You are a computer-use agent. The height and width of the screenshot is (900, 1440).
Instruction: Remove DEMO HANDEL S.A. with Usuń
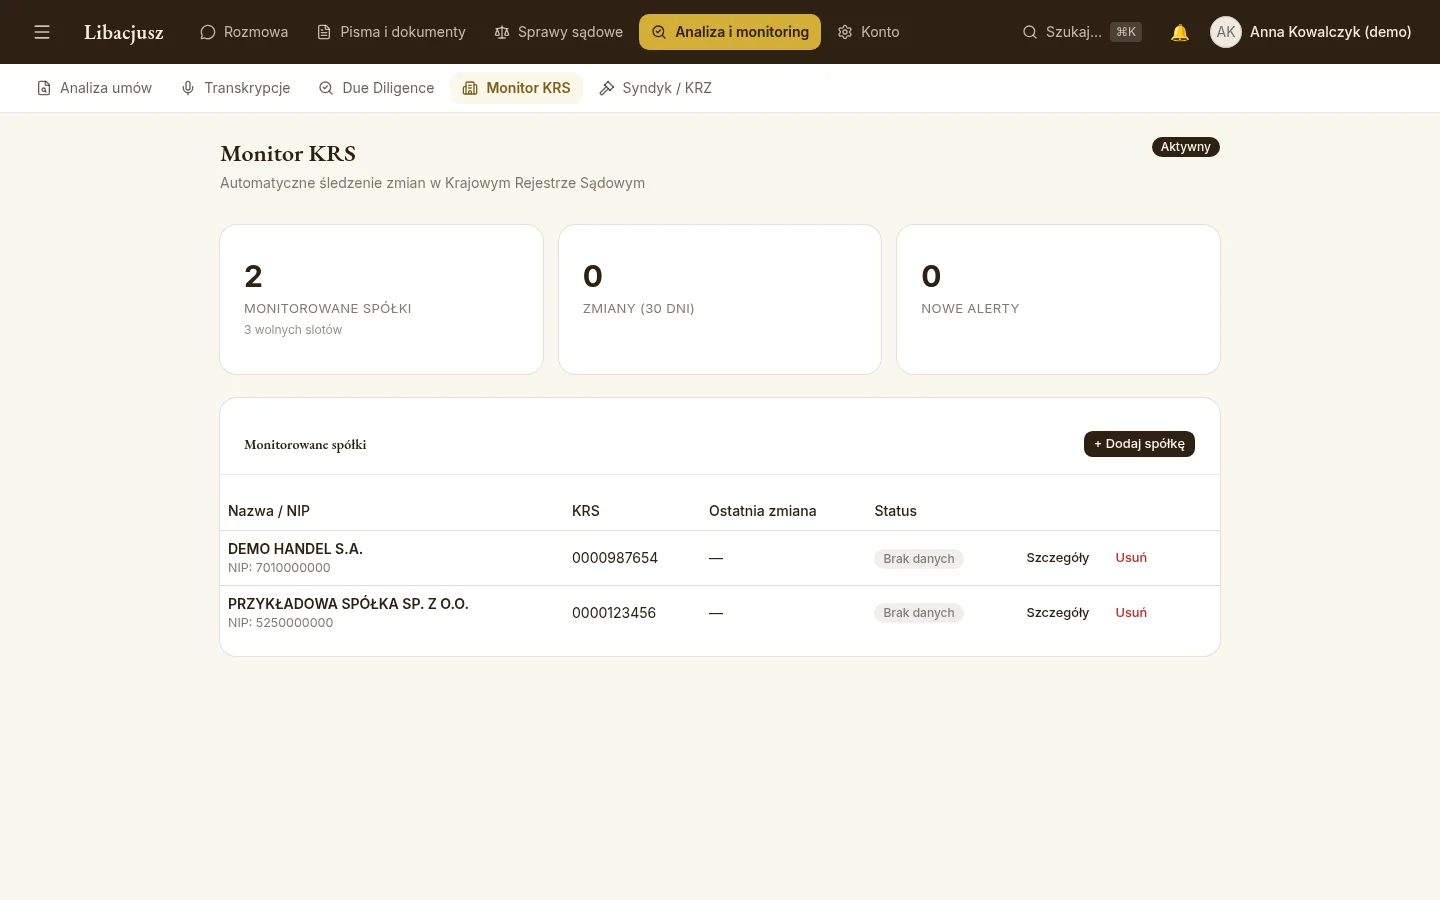pyautogui.click(x=1131, y=558)
